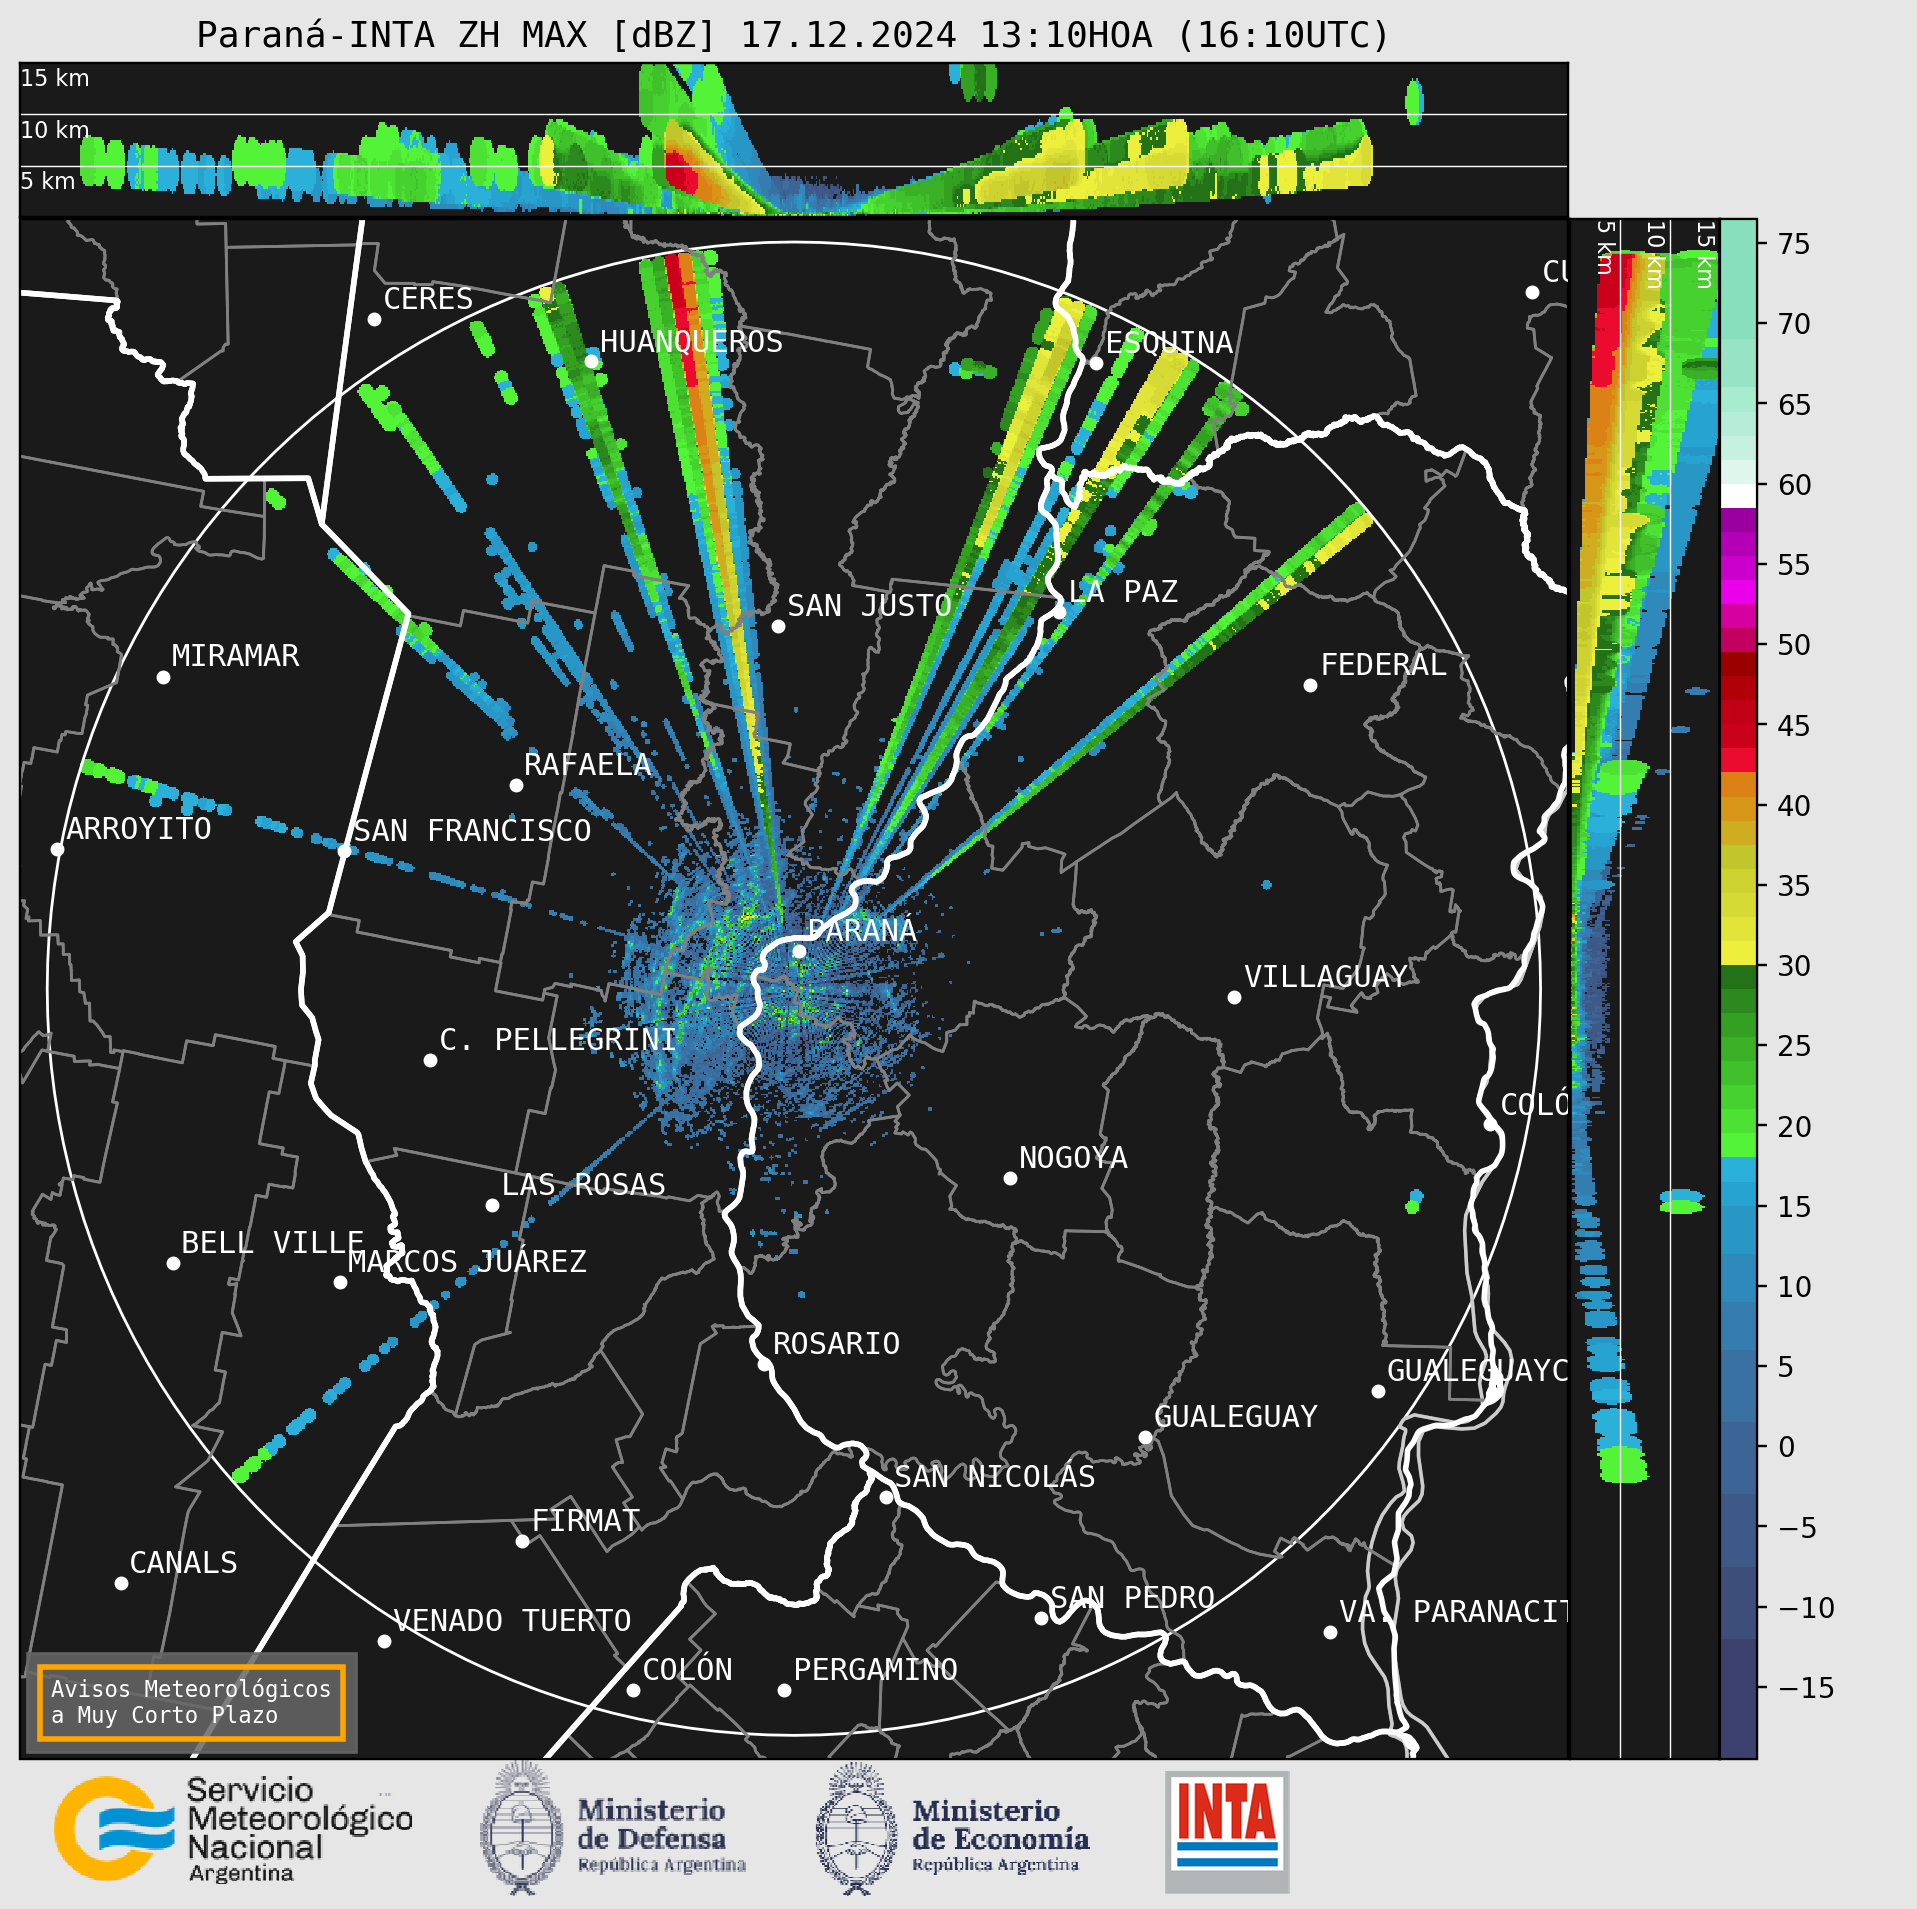Click the VILLAGUAY city marker dot

click(1234, 997)
